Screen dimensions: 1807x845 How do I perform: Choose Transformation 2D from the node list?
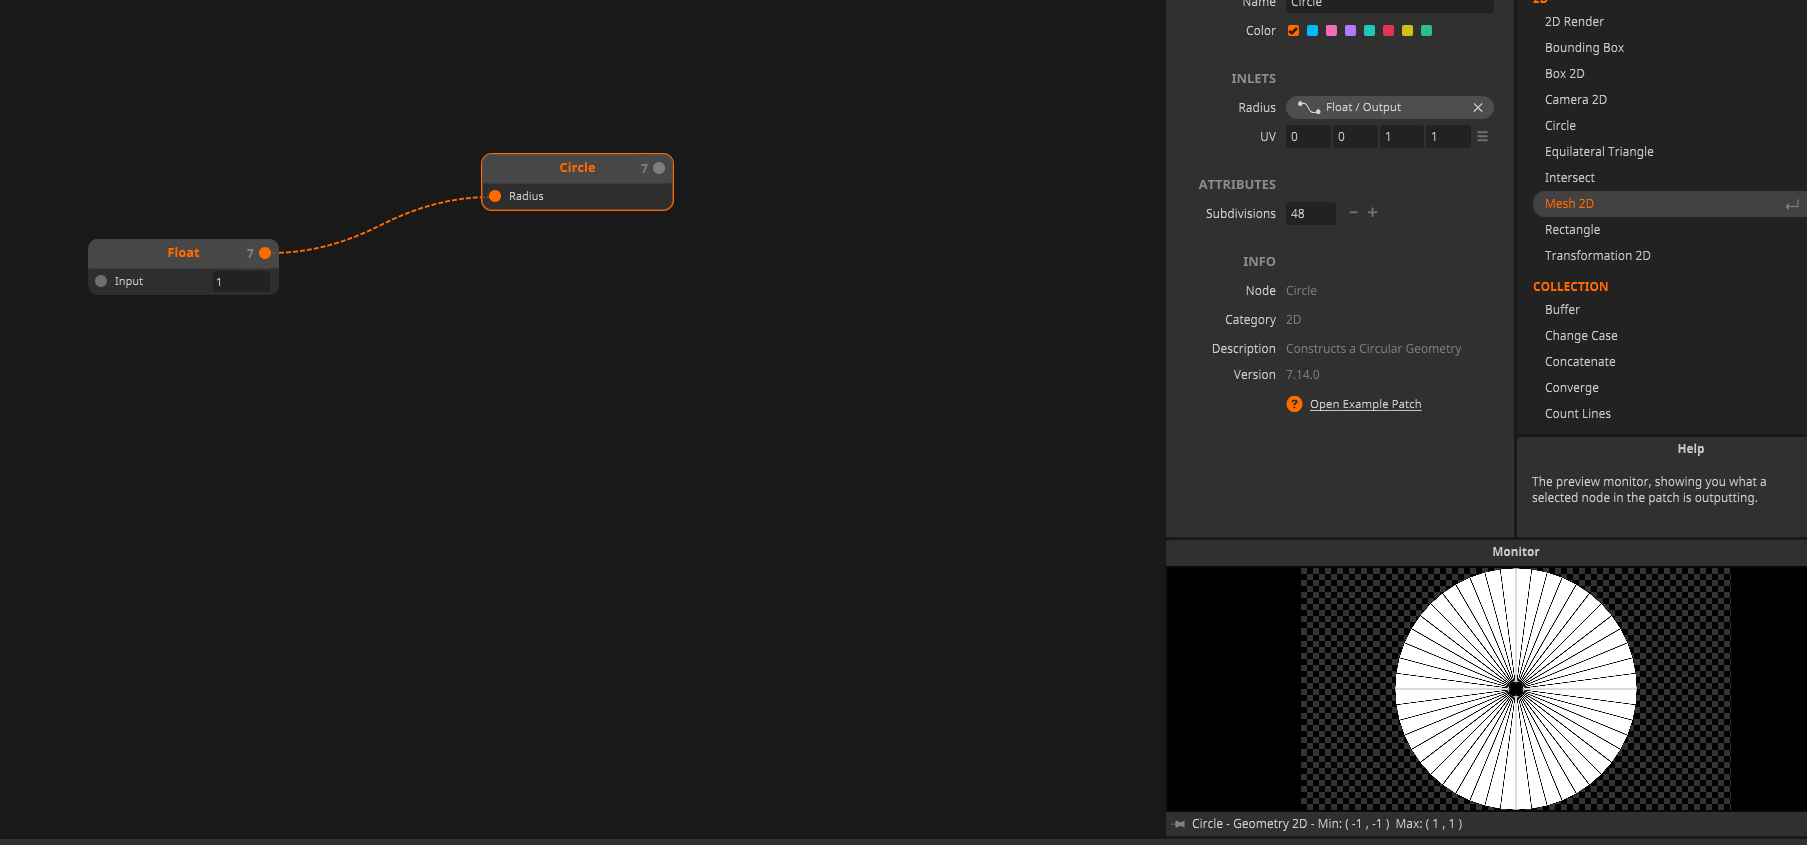1597,256
